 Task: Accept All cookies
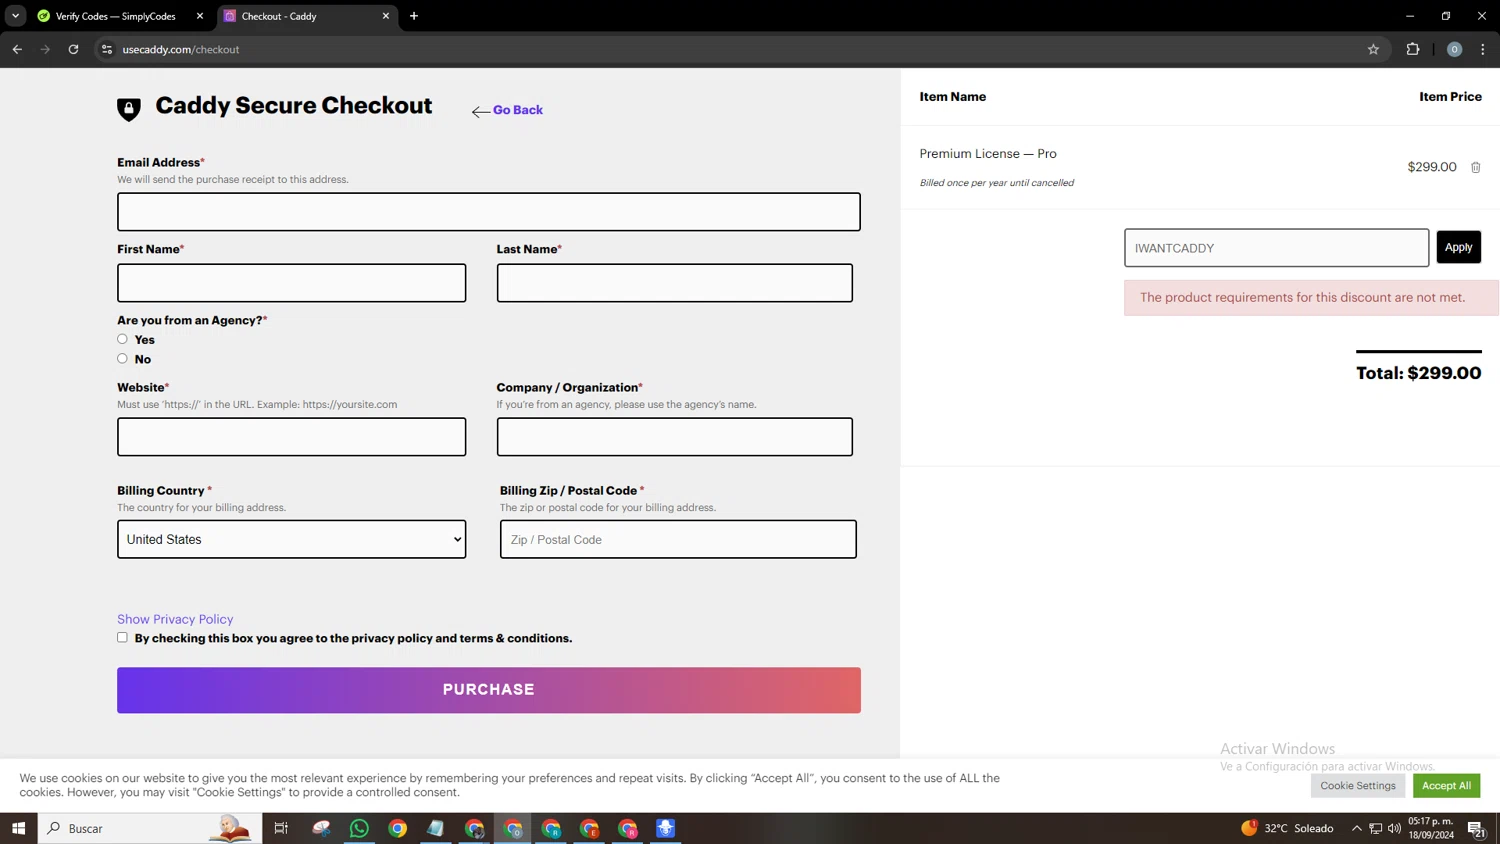(x=1446, y=785)
